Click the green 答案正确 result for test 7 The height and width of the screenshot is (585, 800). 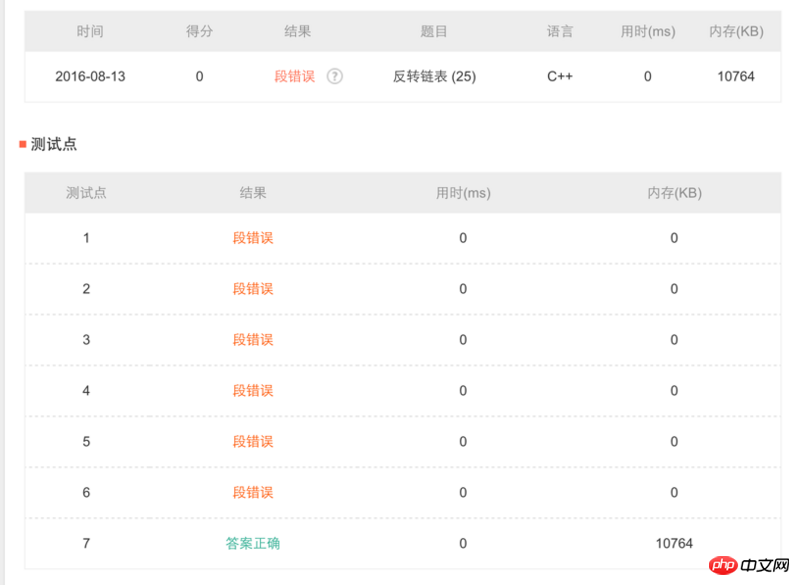point(253,544)
